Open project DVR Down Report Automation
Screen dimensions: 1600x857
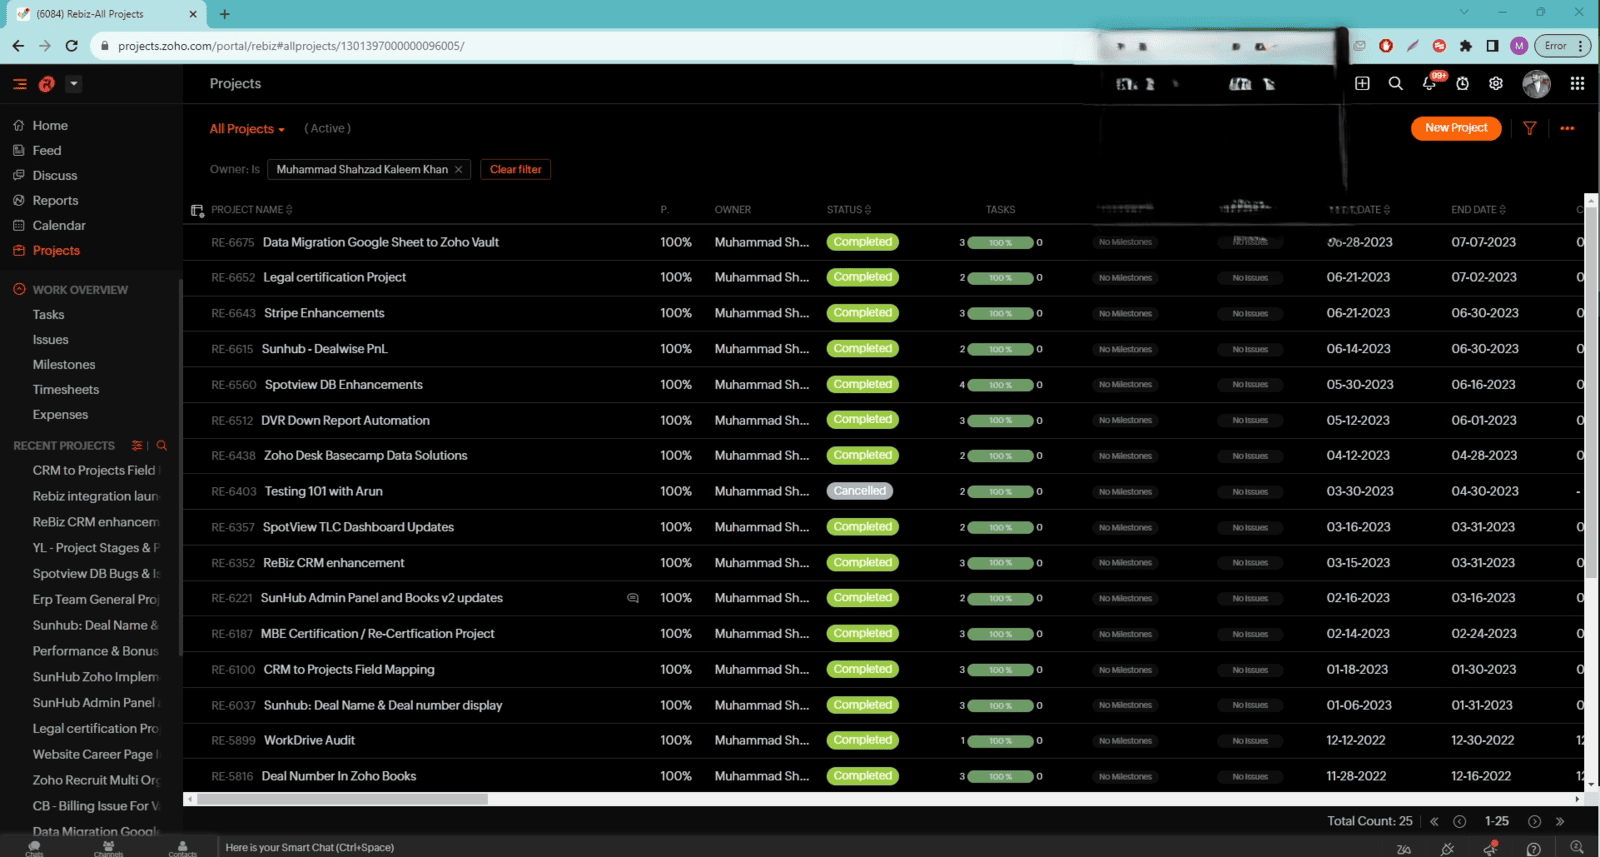345,420
